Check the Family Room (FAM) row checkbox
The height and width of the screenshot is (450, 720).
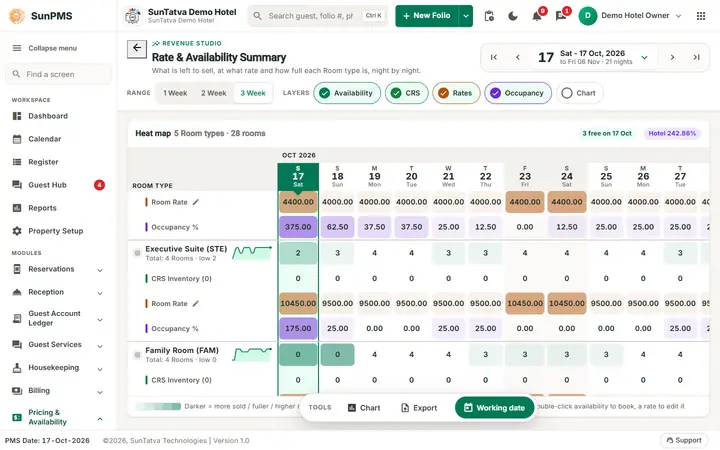tap(137, 354)
